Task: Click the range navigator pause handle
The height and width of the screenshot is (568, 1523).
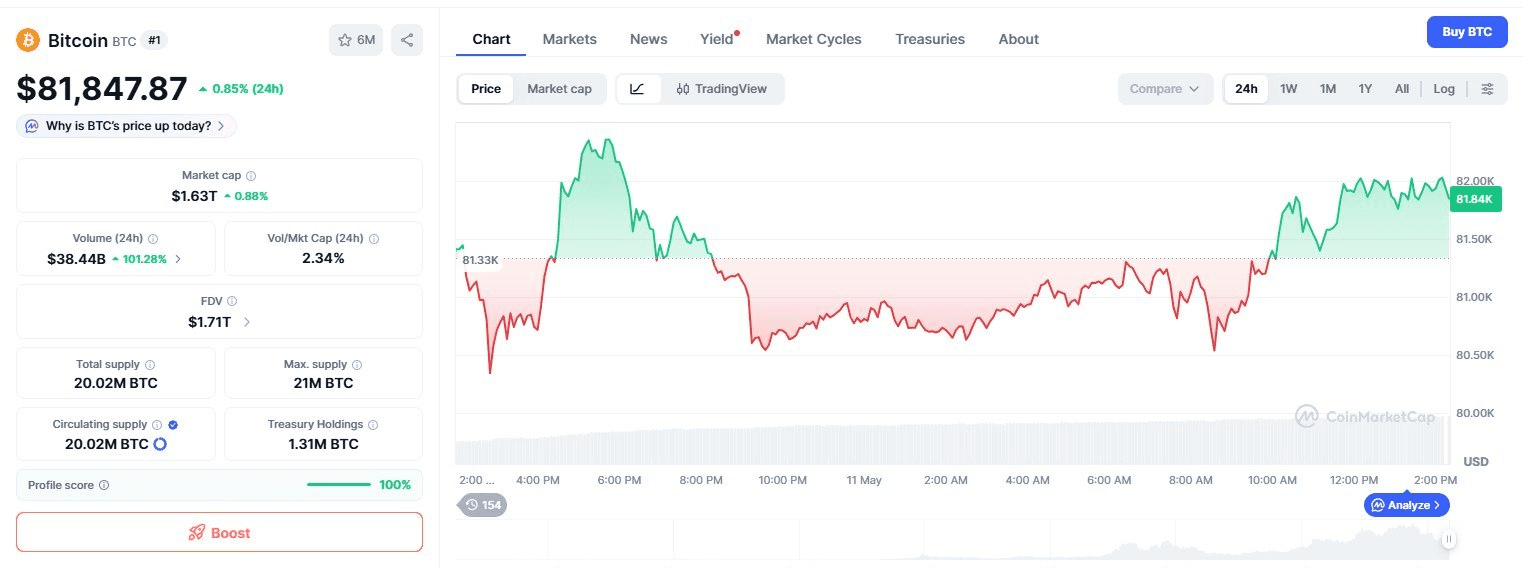Action: click(x=1448, y=539)
